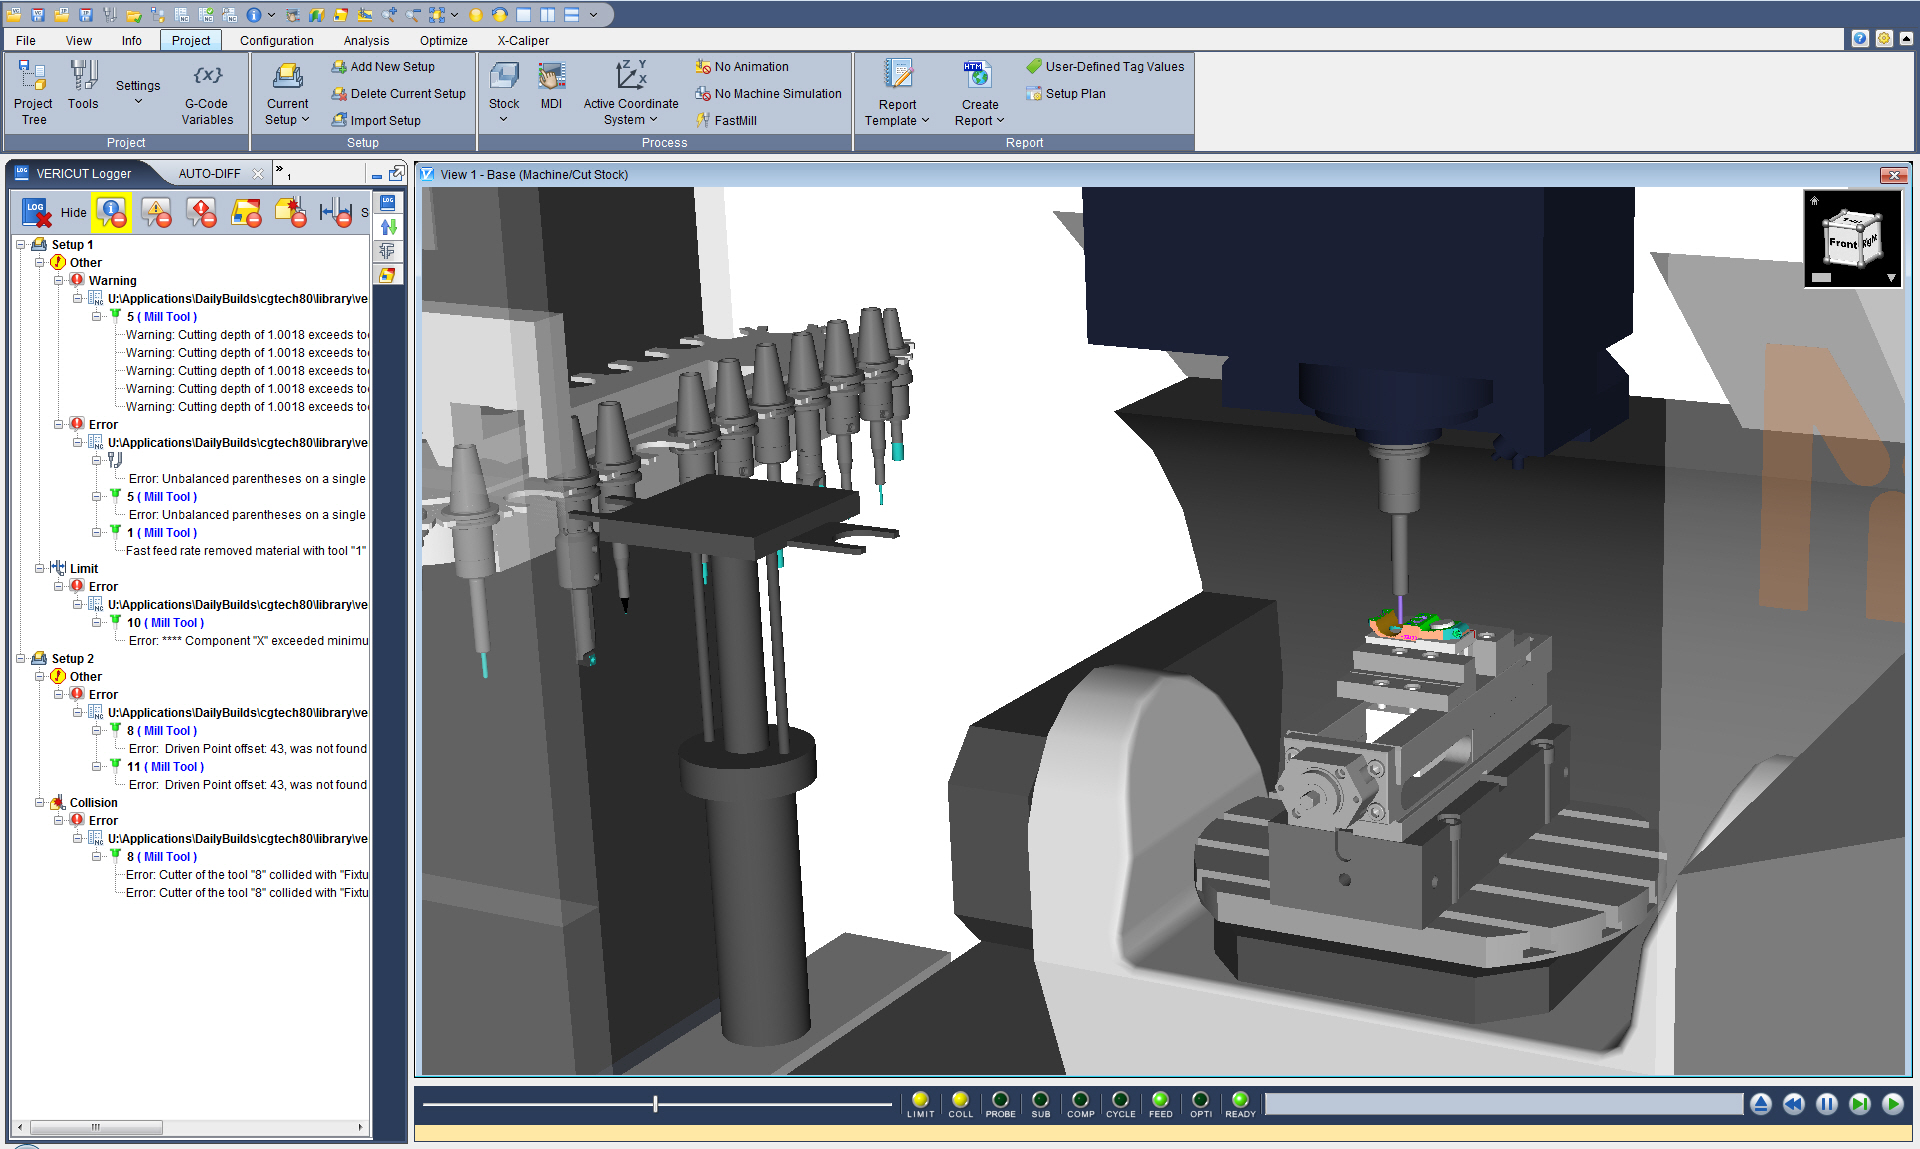1920x1149 pixels.
Task: Toggle the PROBE status light
Action: pyautogui.click(x=1000, y=1104)
